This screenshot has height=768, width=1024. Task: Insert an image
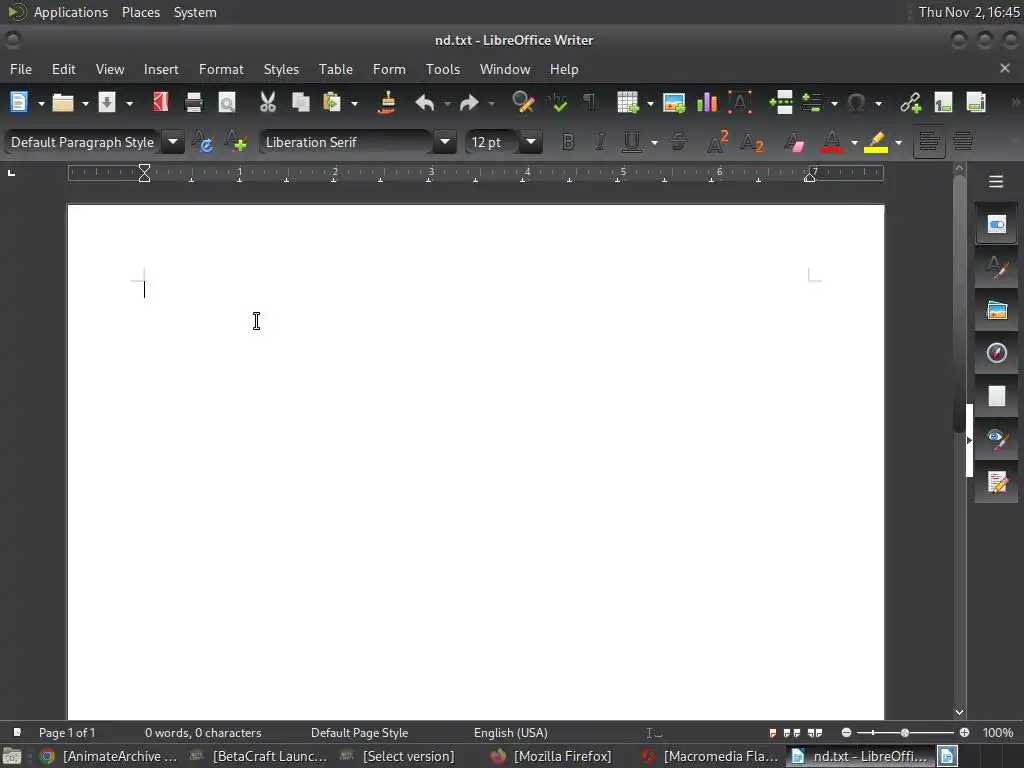(674, 103)
